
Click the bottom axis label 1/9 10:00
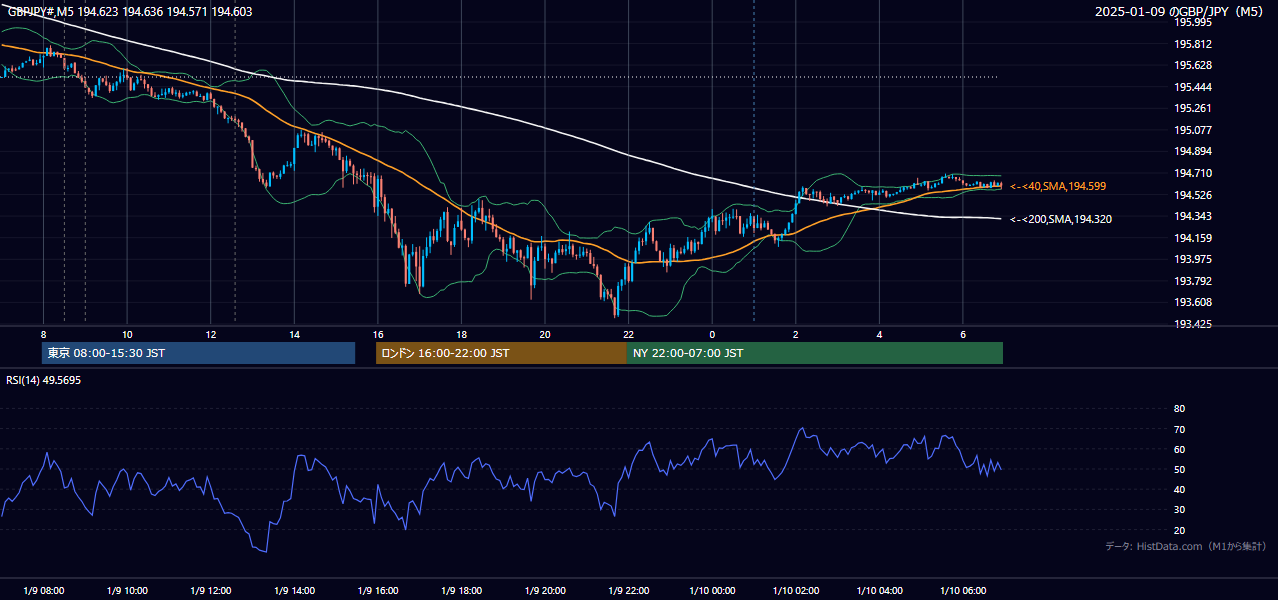tap(127, 590)
